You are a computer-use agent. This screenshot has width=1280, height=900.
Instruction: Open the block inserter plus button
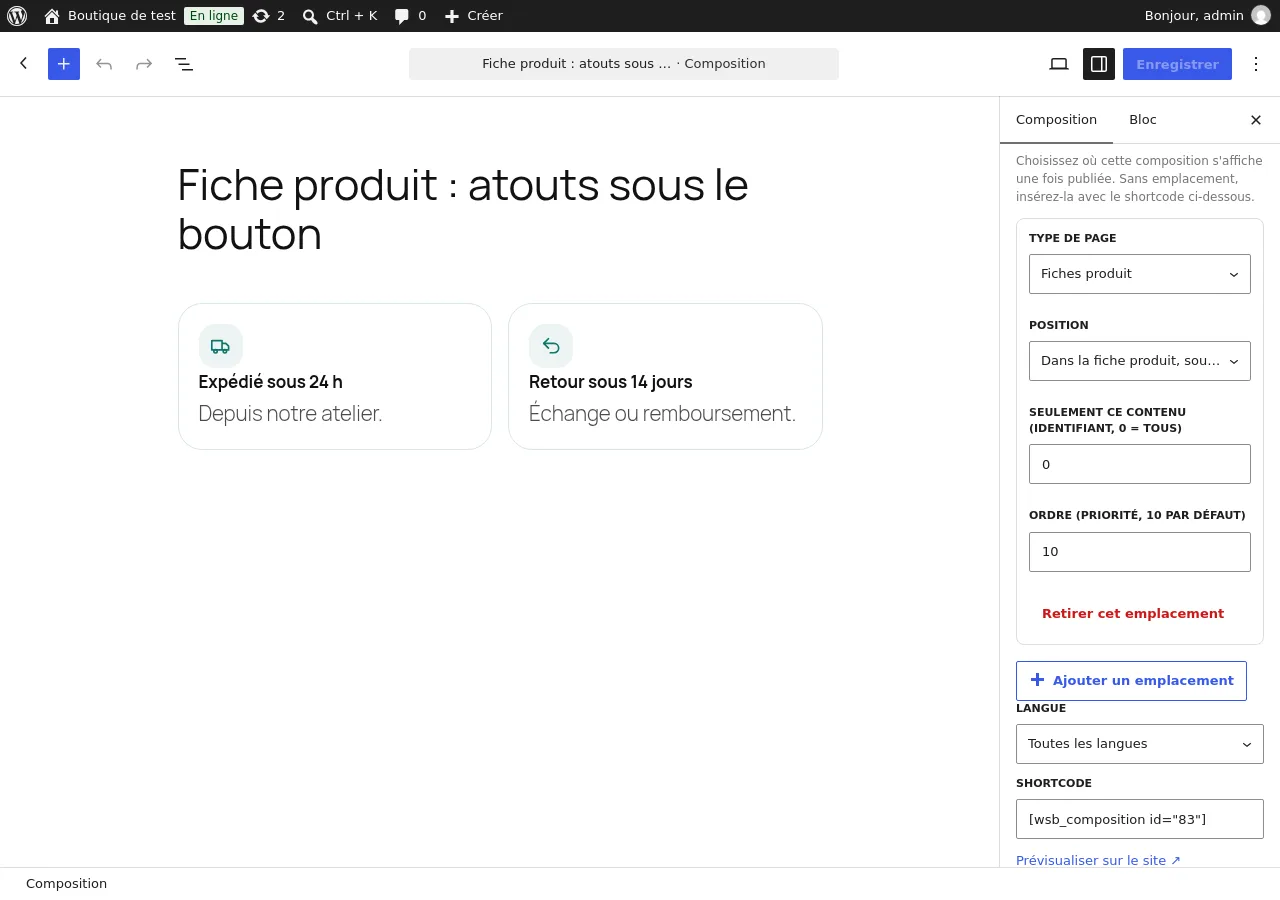pyautogui.click(x=64, y=64)
